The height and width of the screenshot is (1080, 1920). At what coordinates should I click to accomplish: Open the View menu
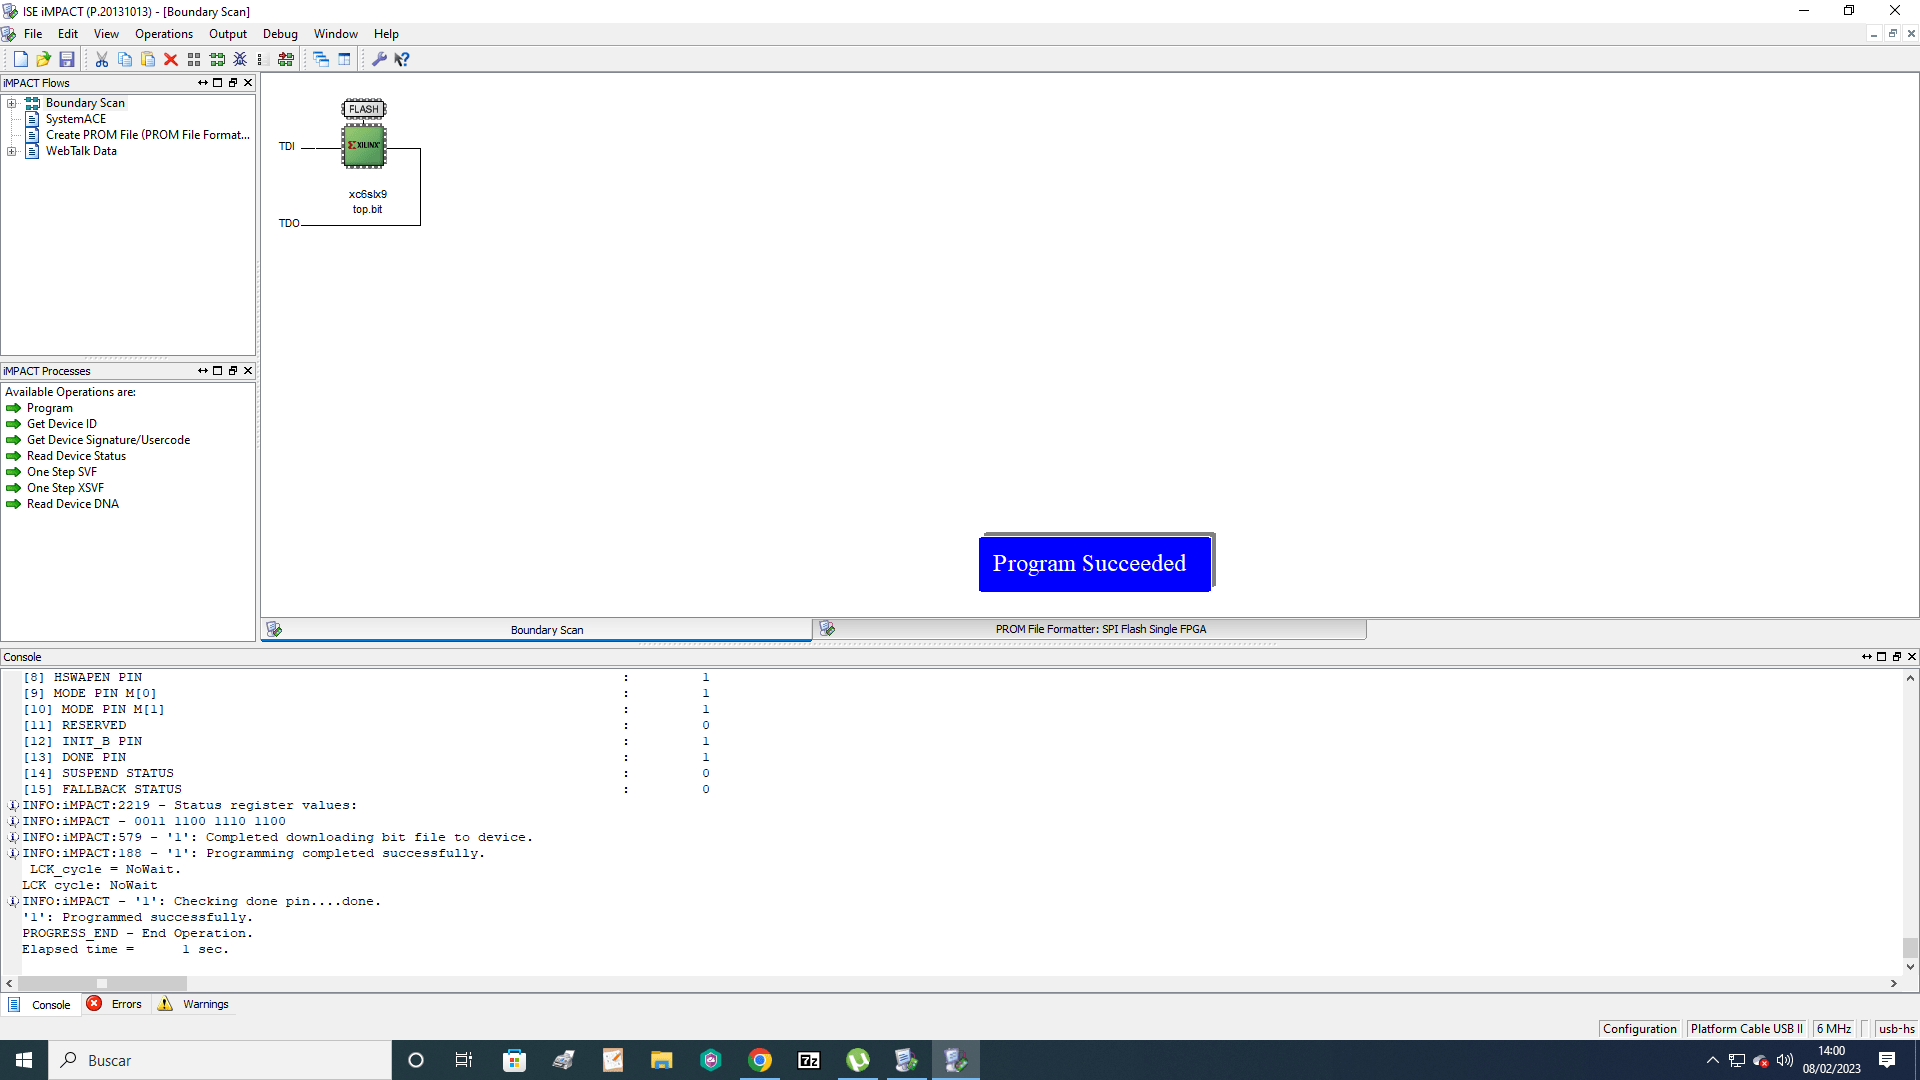(x=106, y=34)
